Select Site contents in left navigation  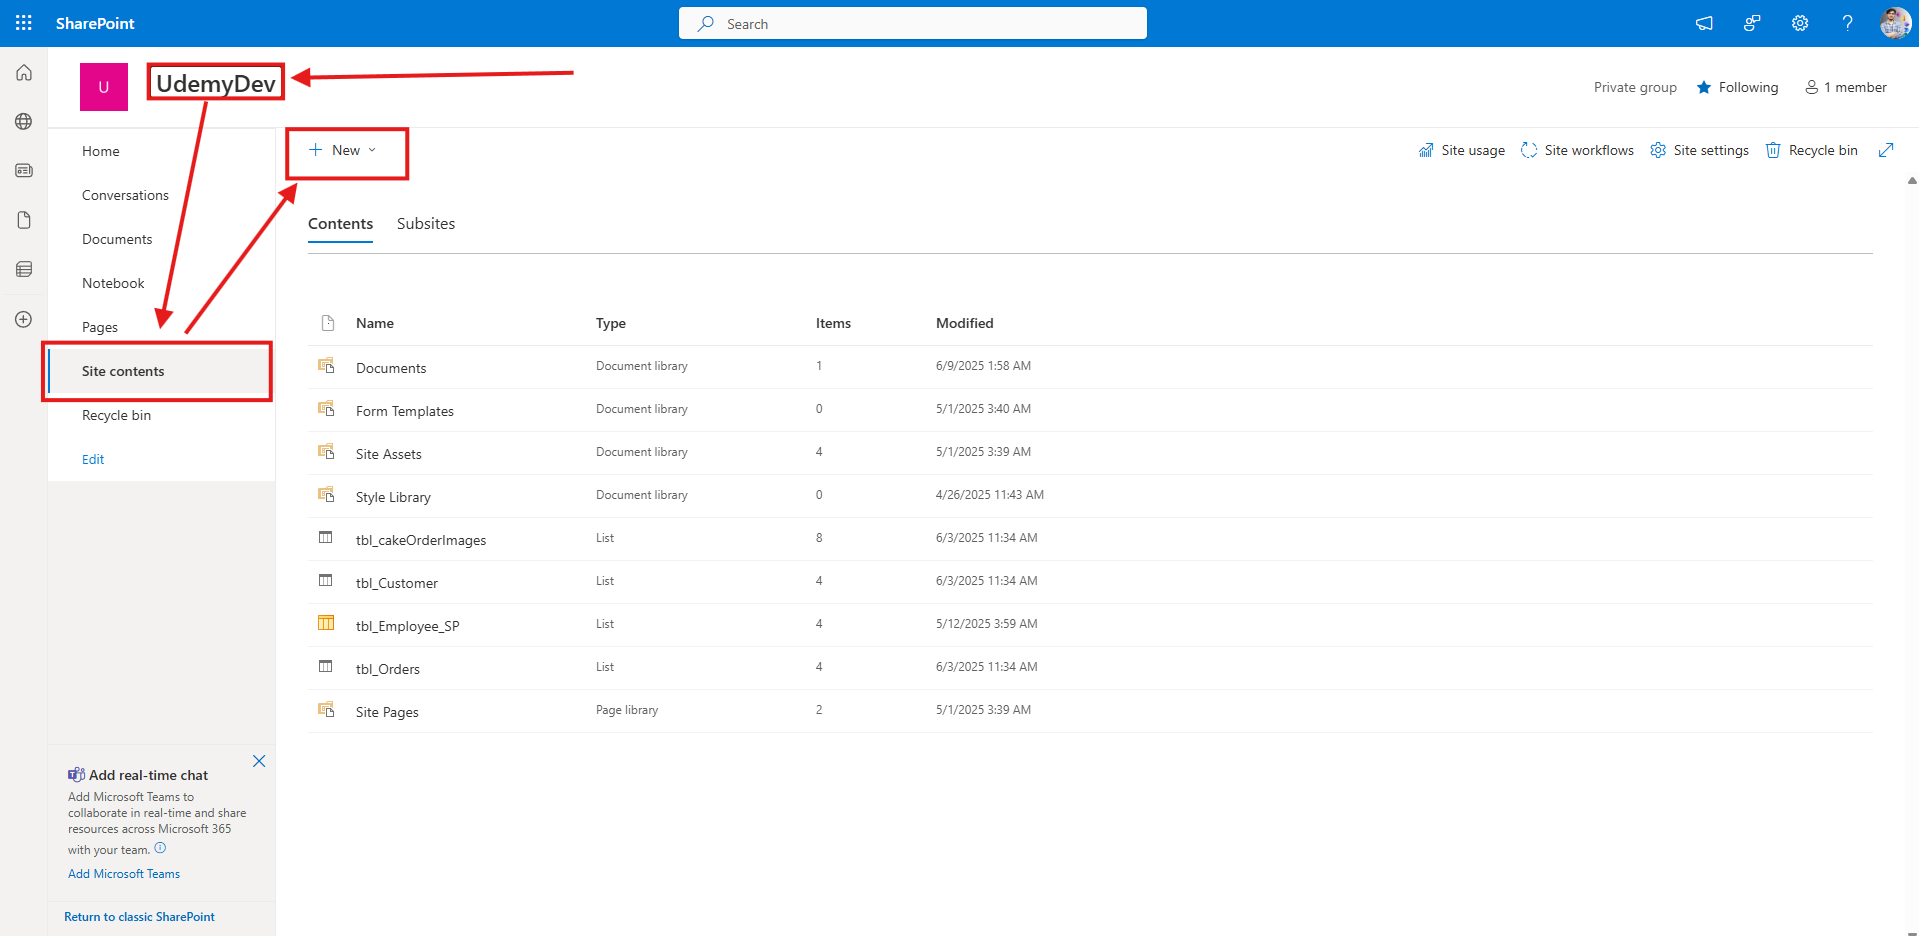(161, 371)
